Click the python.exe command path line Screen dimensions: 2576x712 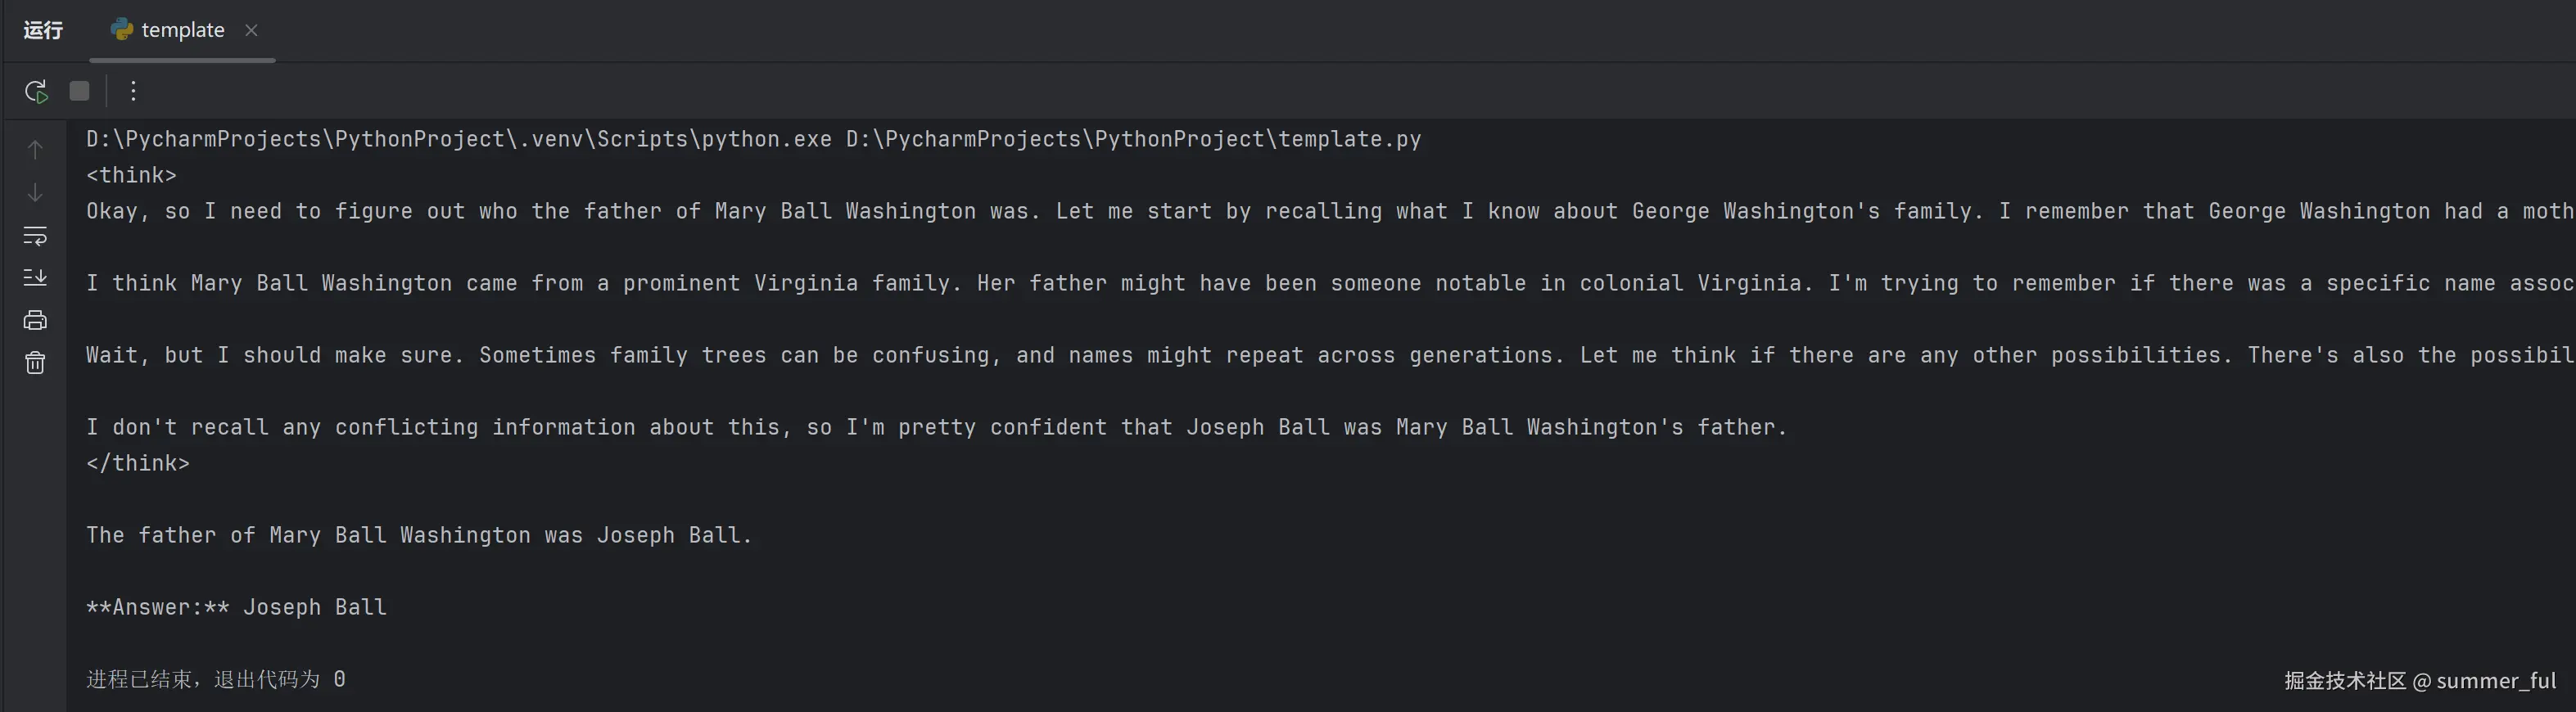[753, 139]
